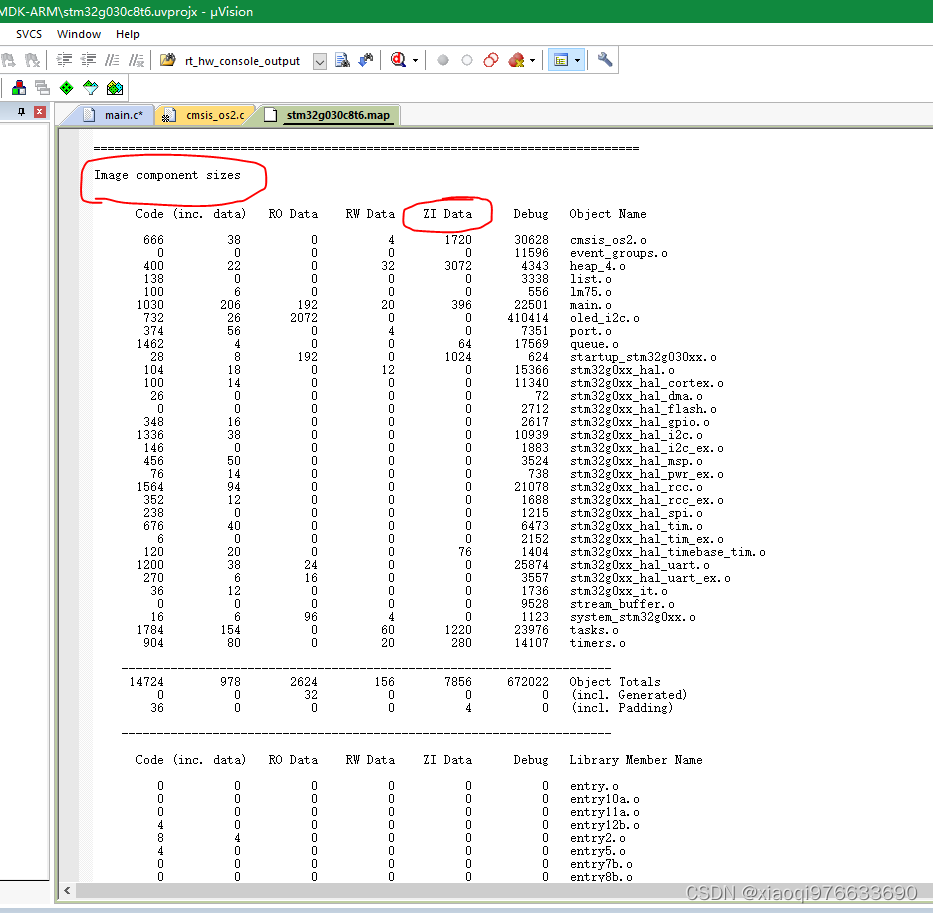The image size is (933, 913).
Task: Click the Indent selection toolbar icon
Action: click(64, 60)
